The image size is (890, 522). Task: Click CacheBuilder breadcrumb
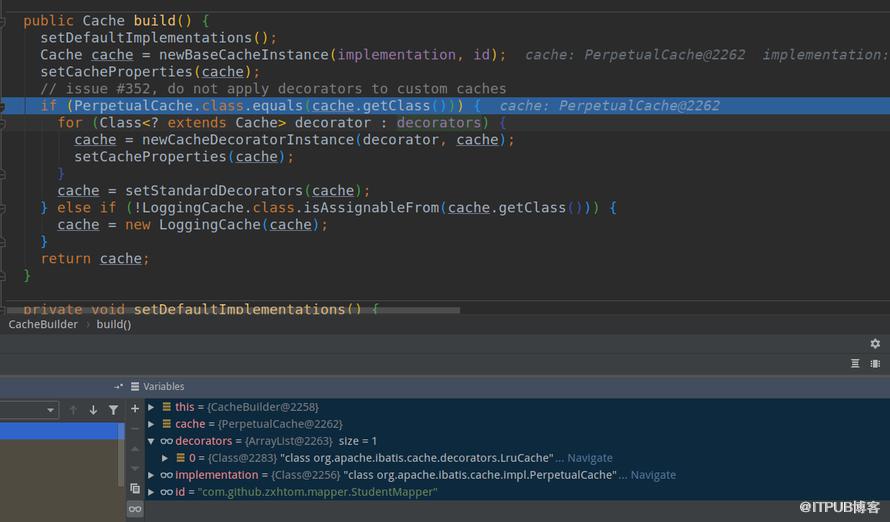pyautogui.click(x=43, y=324)
